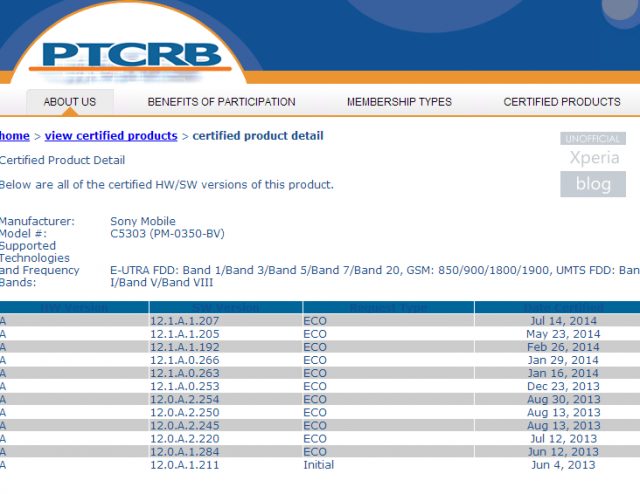Click the Model #: label
This screenshot has width=640, height=494.
pyautogui.click(x=23, y=234)
